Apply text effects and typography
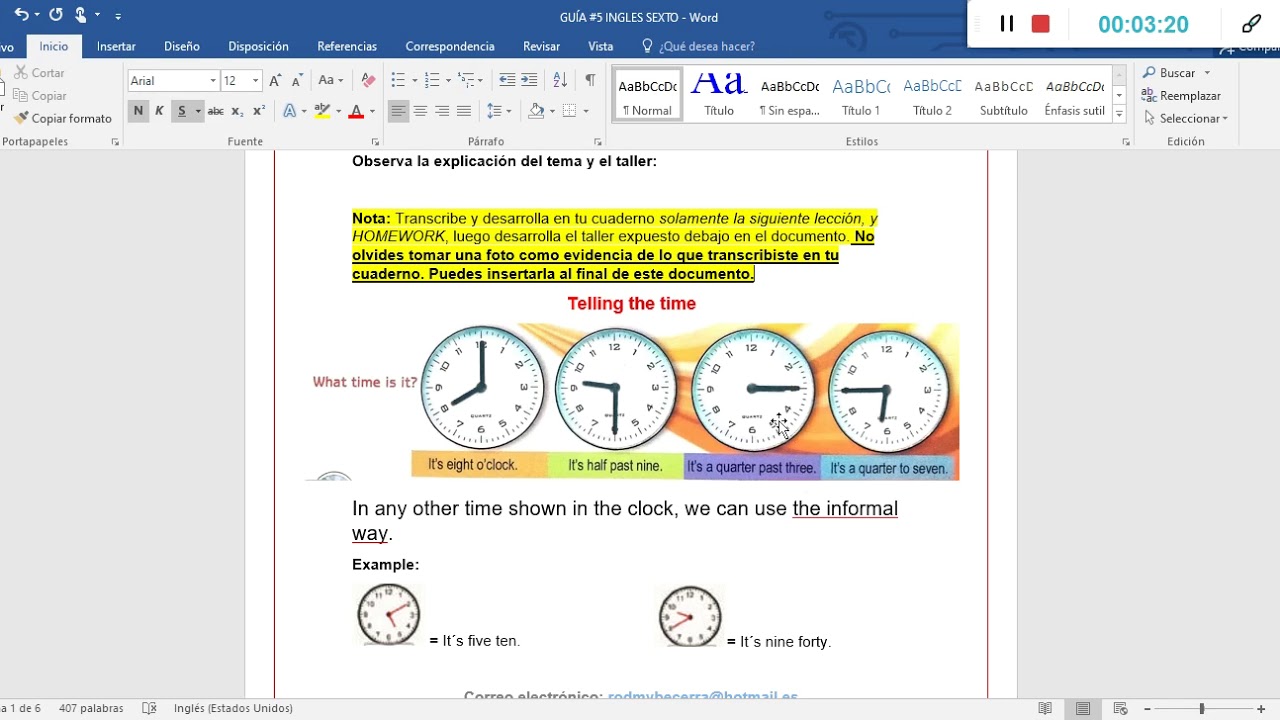The image size is (1280, 720). click(x=289, y=111)
